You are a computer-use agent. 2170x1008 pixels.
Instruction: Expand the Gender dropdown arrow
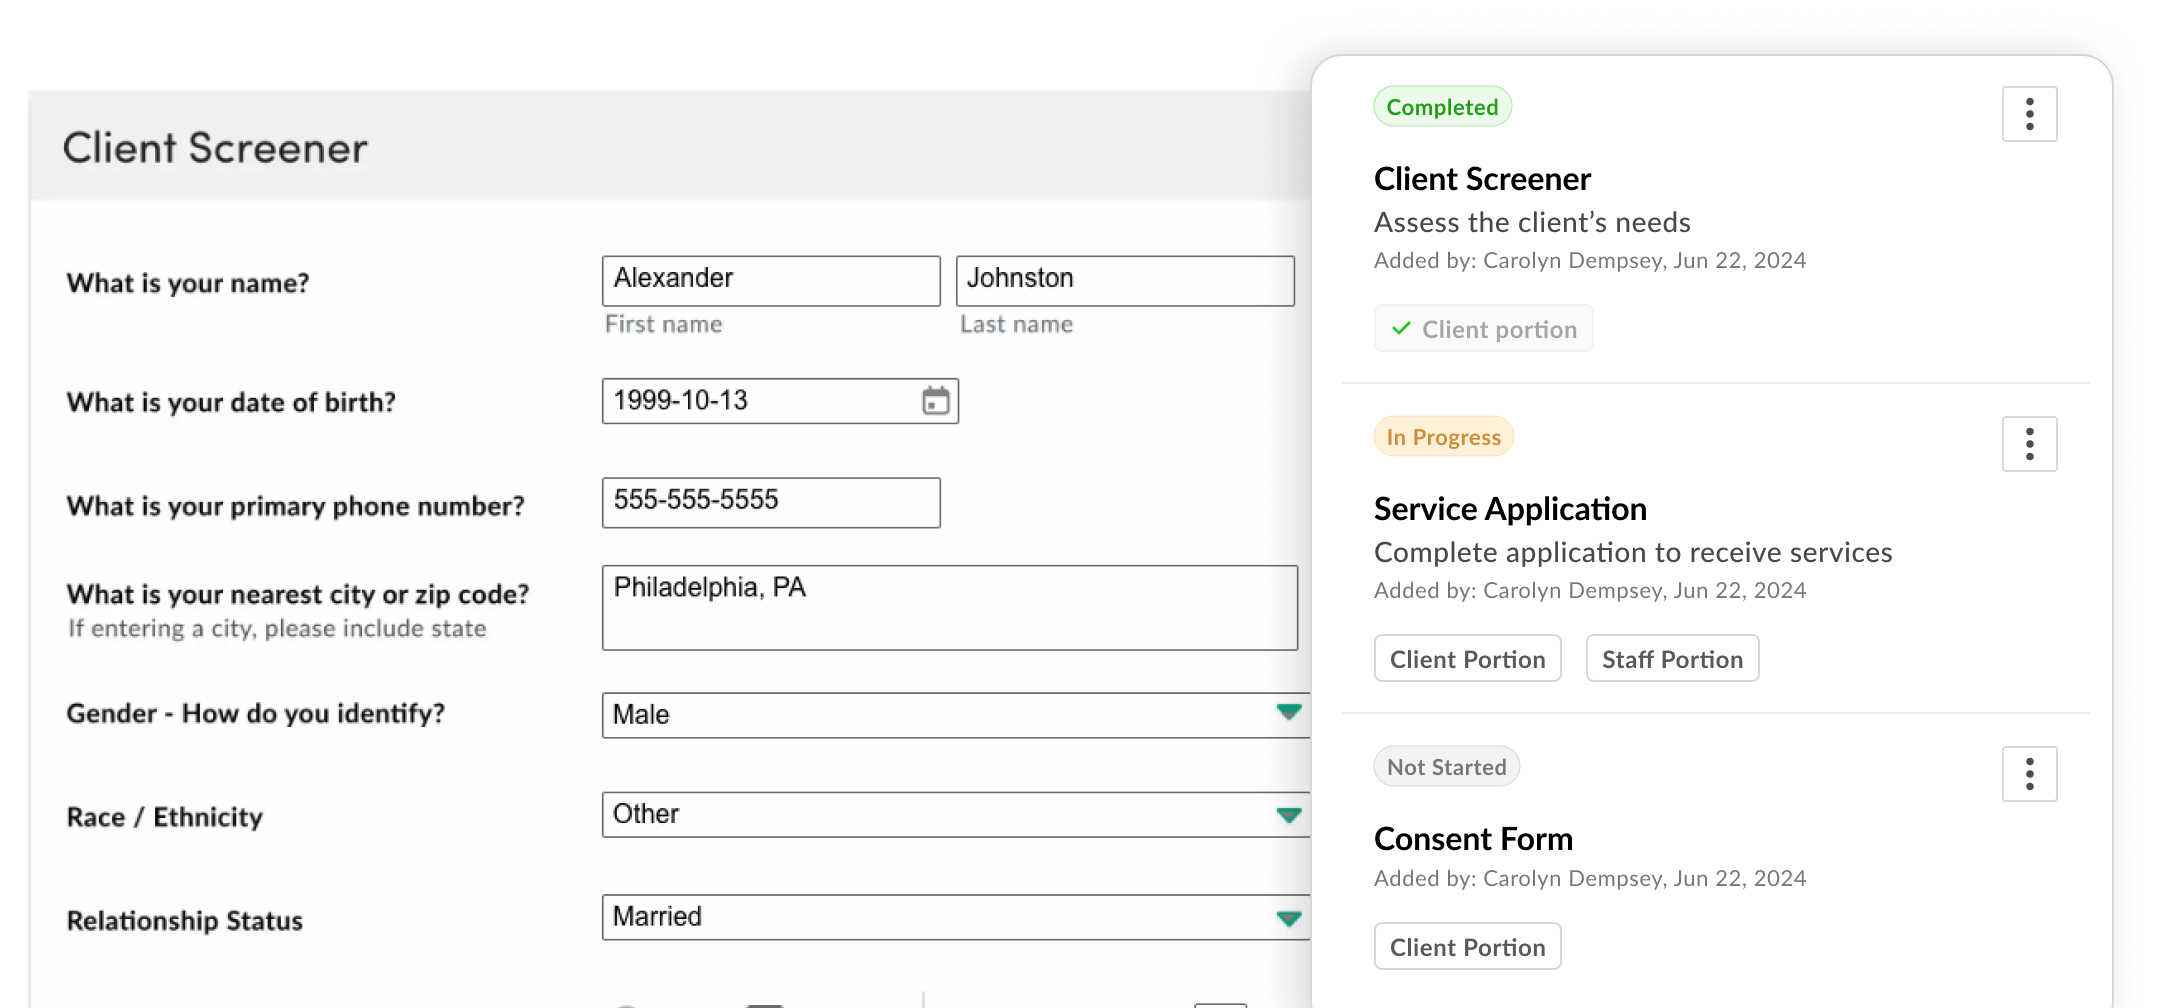pos(1289,712)
